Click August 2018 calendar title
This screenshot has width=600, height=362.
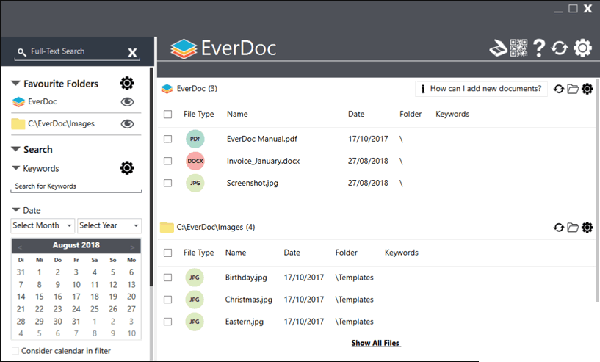76,245
